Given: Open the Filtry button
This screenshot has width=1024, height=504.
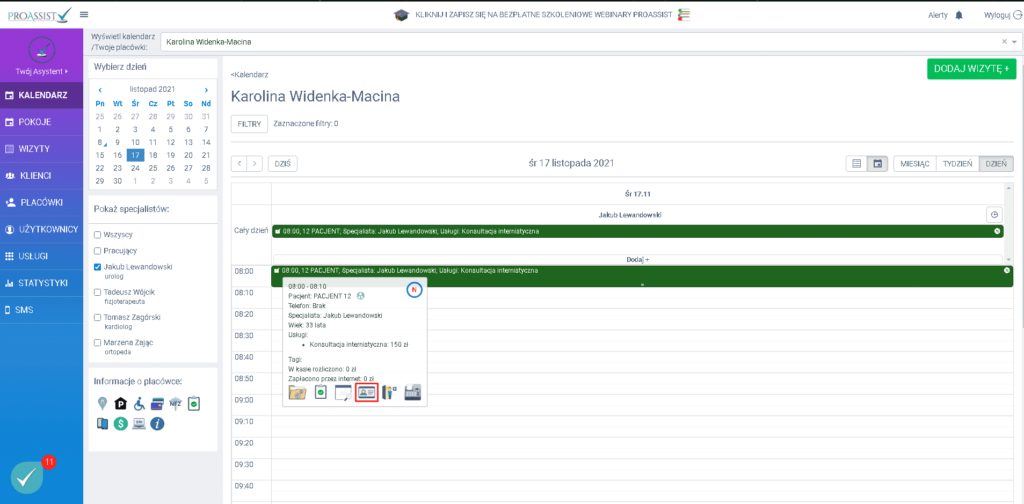Looking at the screenshot, I should click(249, 124).
